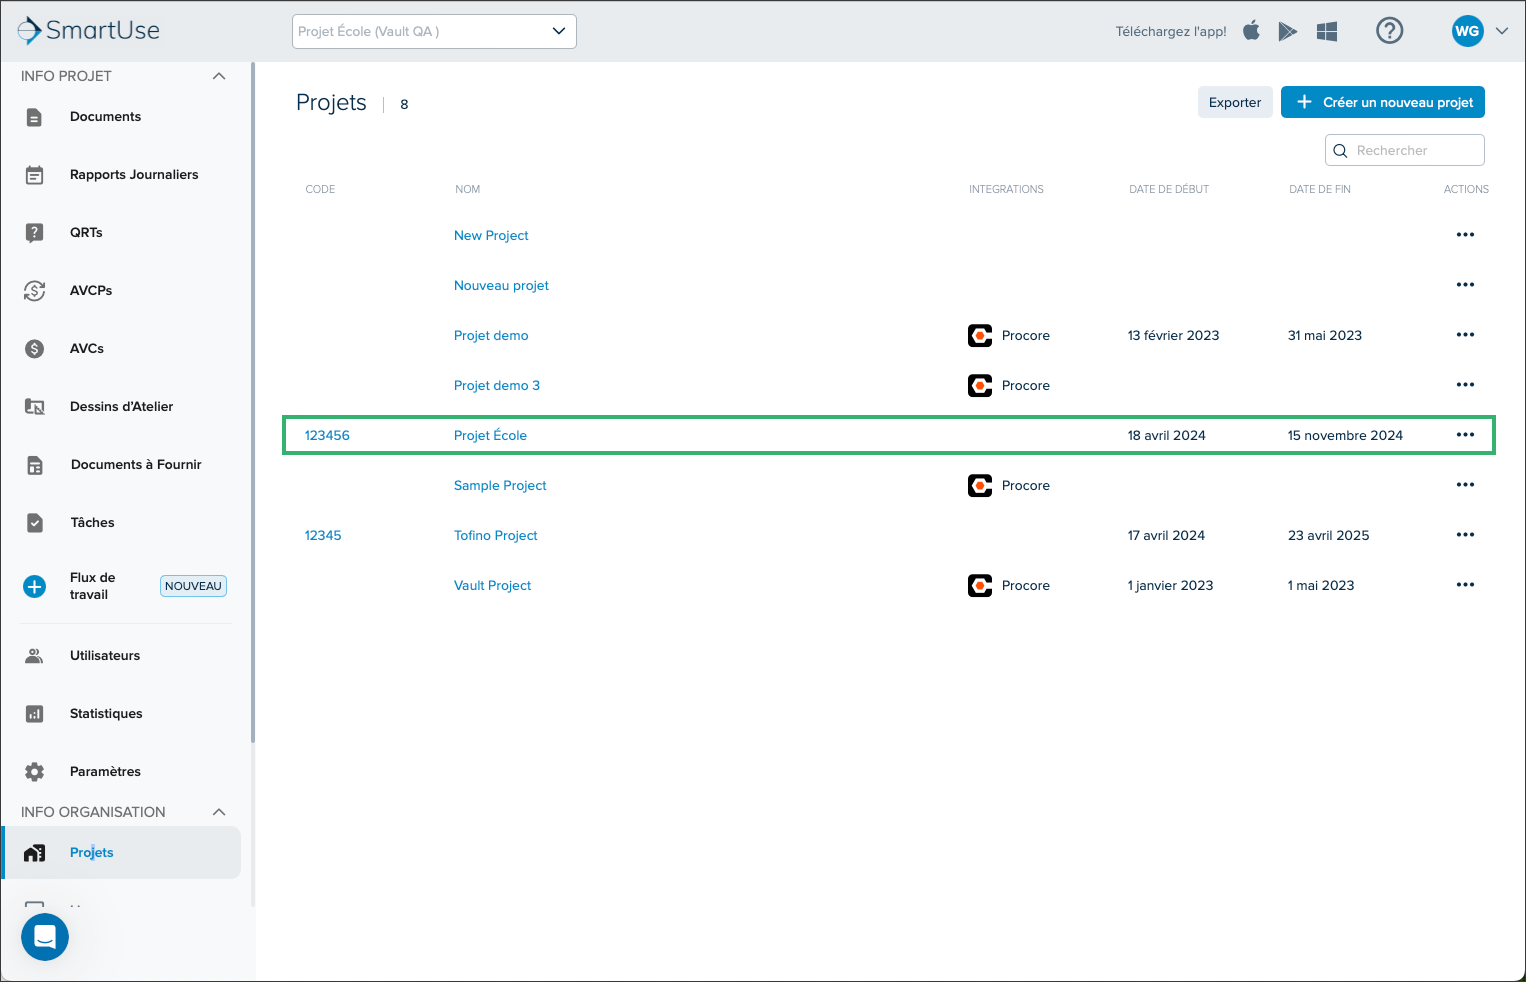
Task: Click the Flux de travail plus icon
Action: 35,586
